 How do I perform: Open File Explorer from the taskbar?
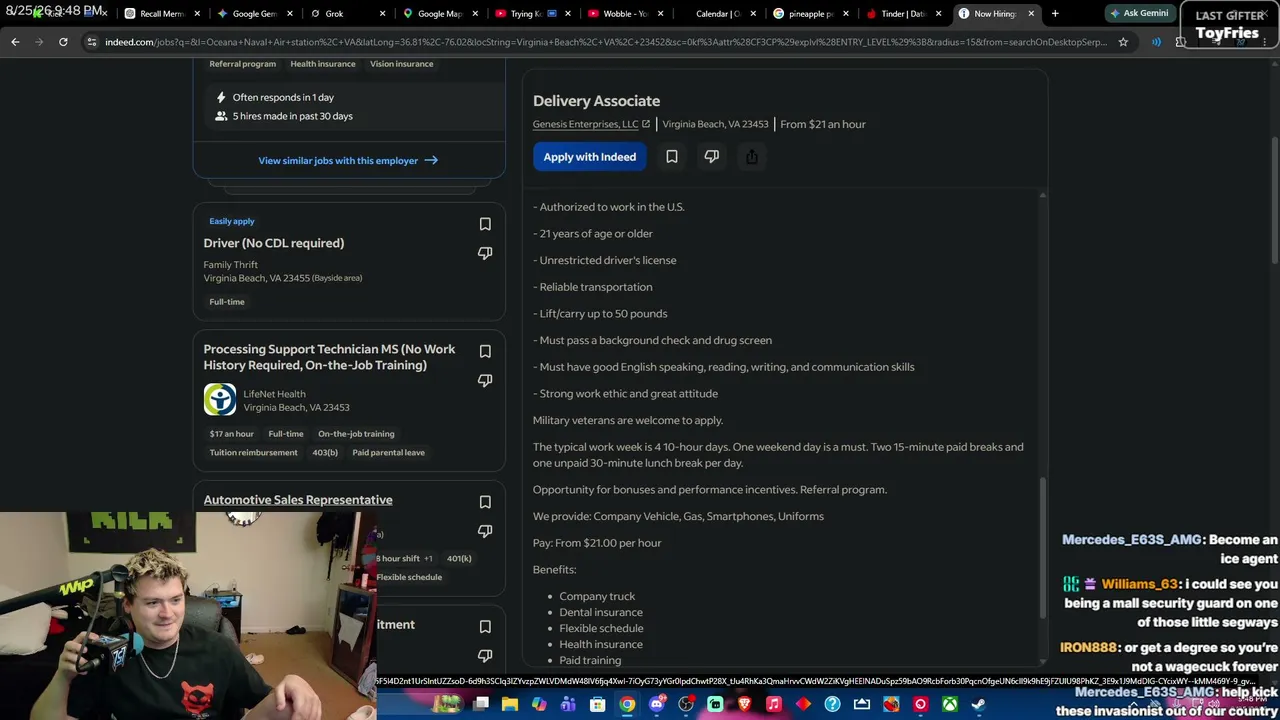tap(510, 704)
